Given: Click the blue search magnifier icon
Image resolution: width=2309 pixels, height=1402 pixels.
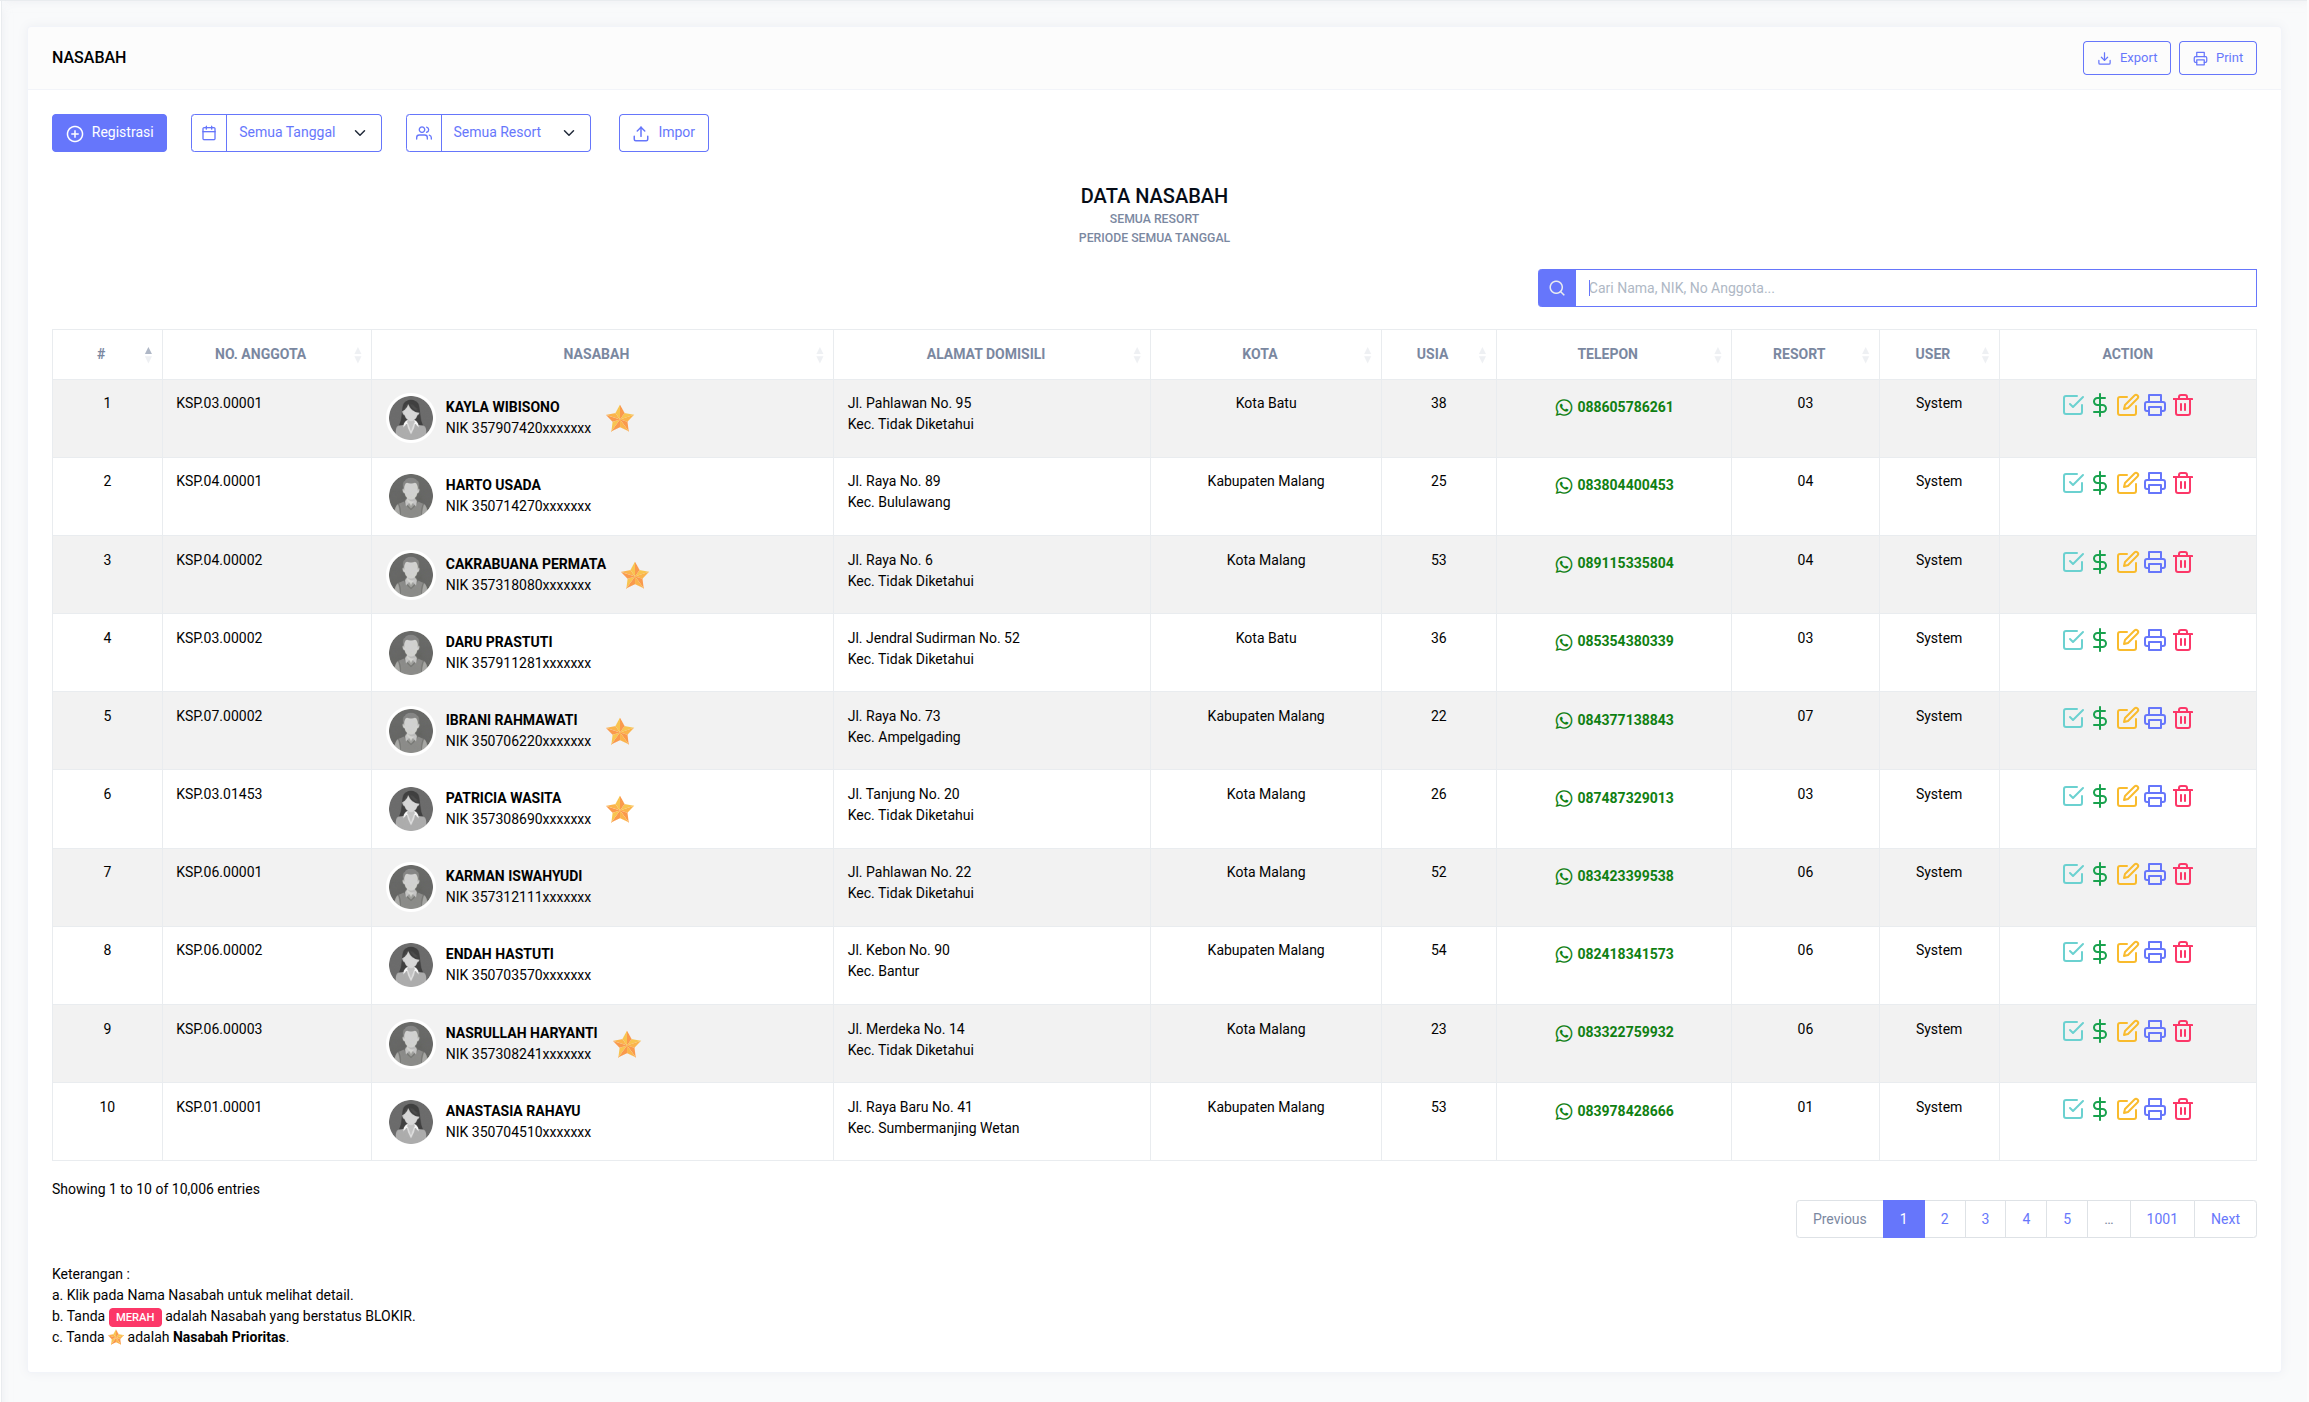Looking at the screenshot, I should (1556, 288).
